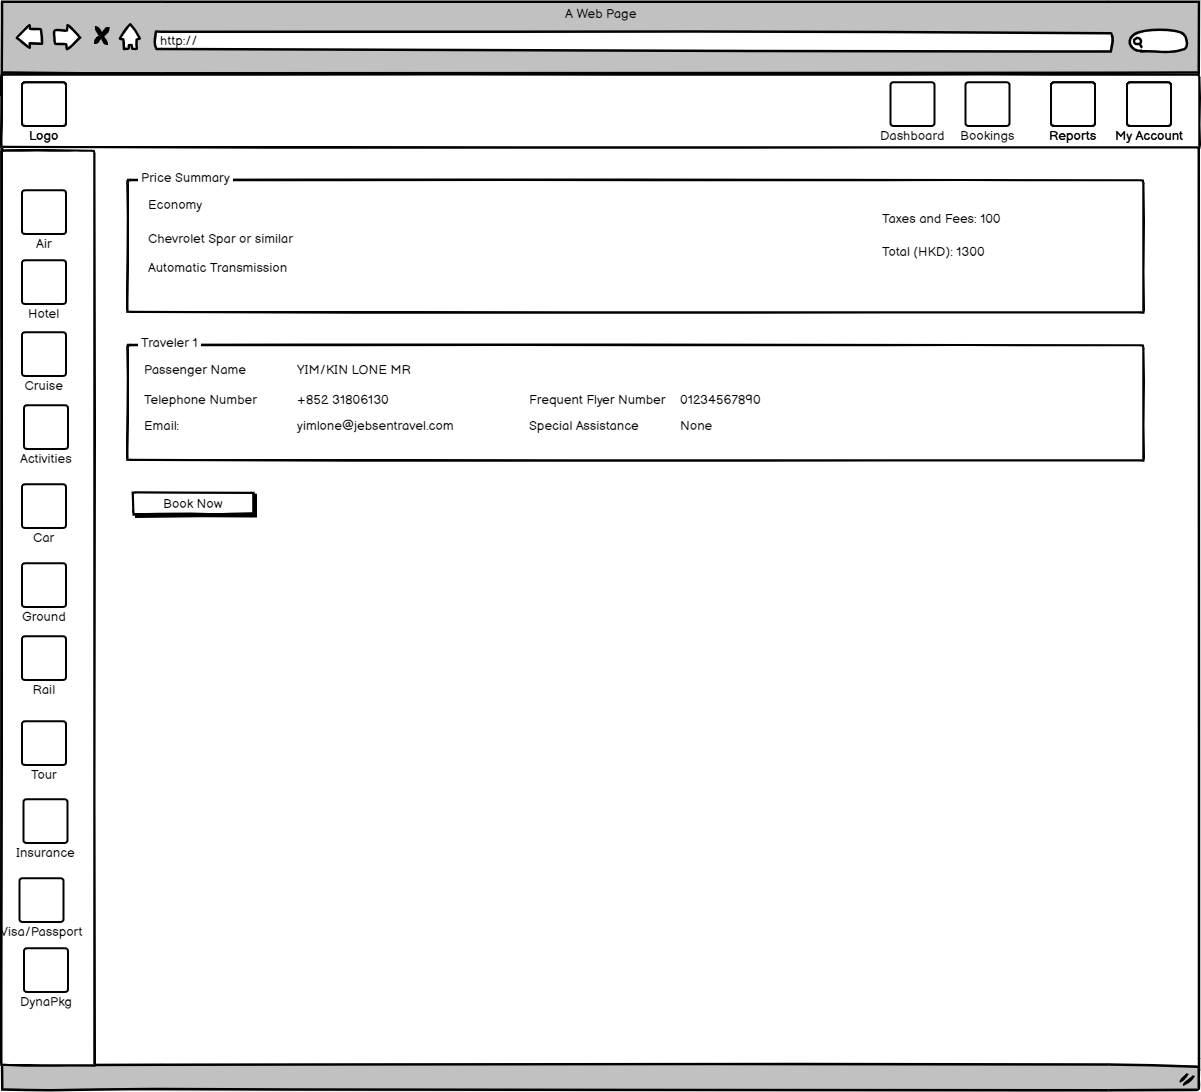Select the DynaPkg sidebar icon
The image size is (1201, 1092).
(46, 970)
